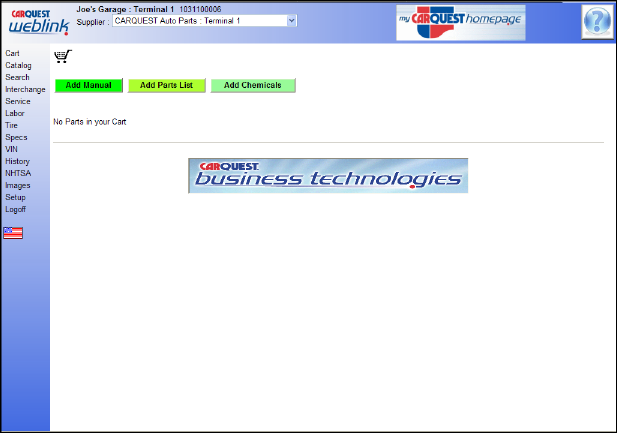
Task: Open the help question mark icon
Action: point(597,21)
